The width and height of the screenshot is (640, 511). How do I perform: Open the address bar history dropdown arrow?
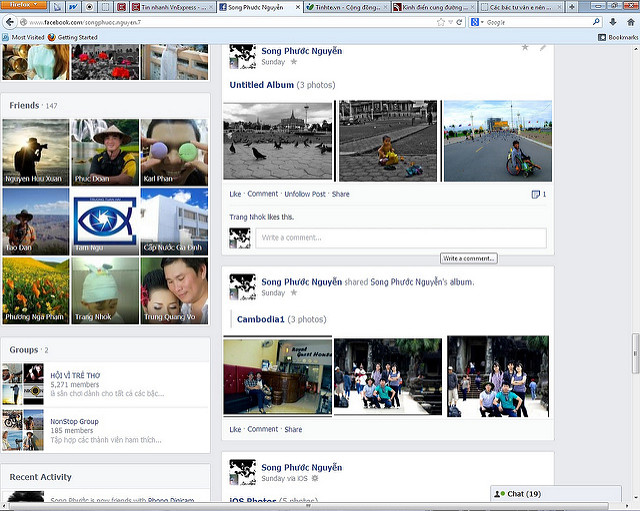click(451, 22)
